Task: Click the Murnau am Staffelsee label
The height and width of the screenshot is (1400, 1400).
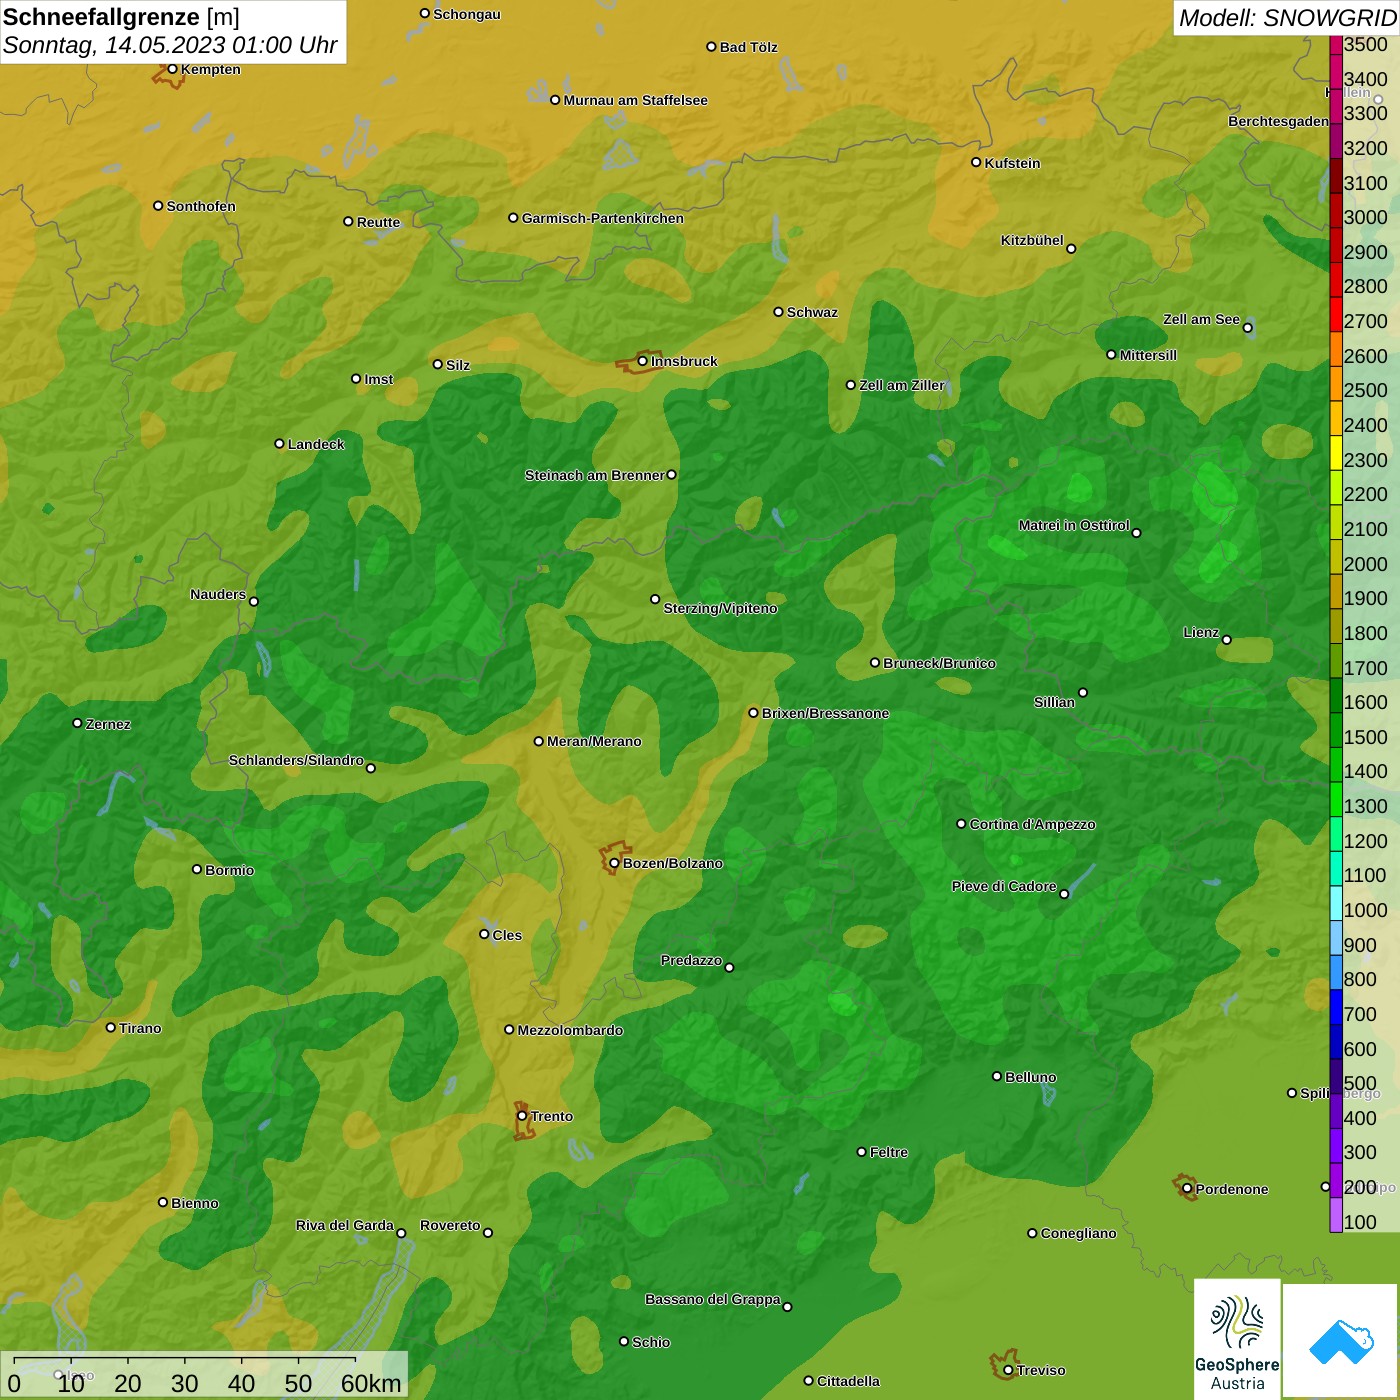Action: tap(635, 100)
